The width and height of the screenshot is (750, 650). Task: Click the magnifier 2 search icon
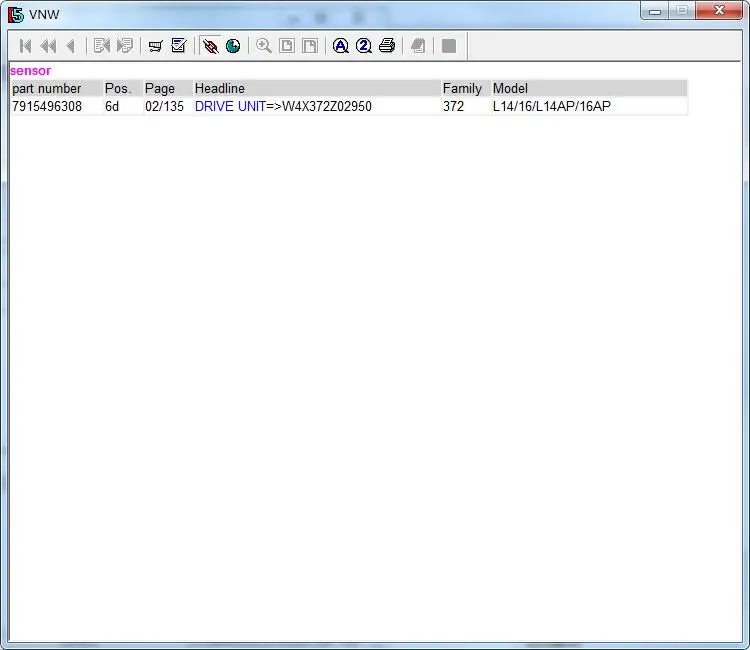point(364,46)
